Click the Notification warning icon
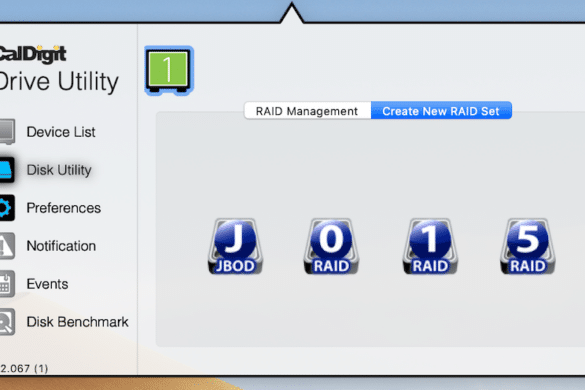The image size is (585, 390). click(7, 246)
